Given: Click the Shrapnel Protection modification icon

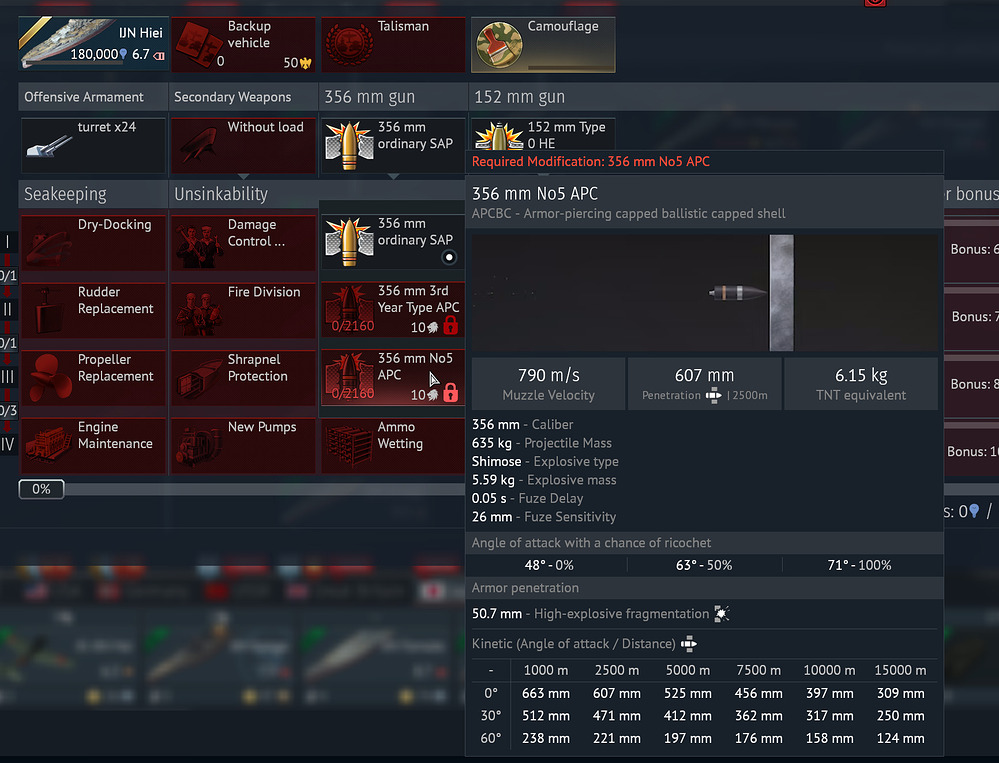Looking at the screenshot, I should 199,378.
